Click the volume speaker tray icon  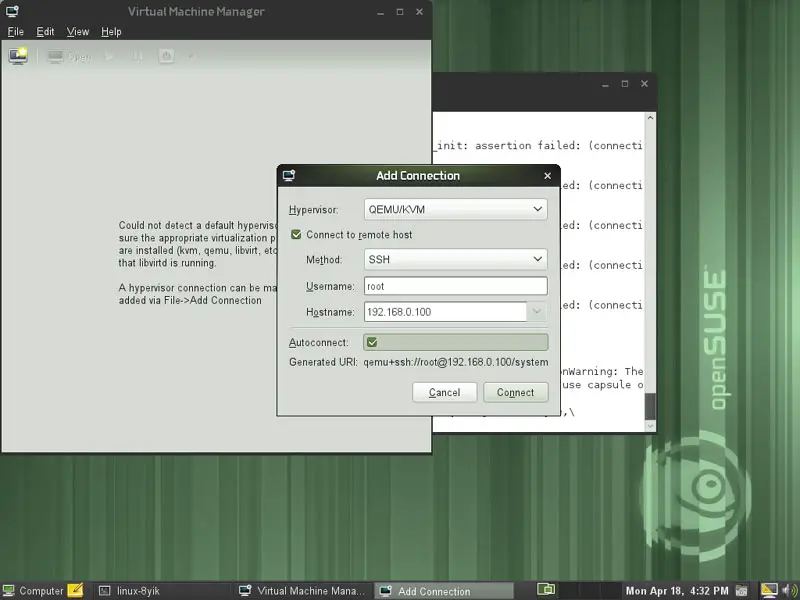pyautogui.click(x=788, y=591)
